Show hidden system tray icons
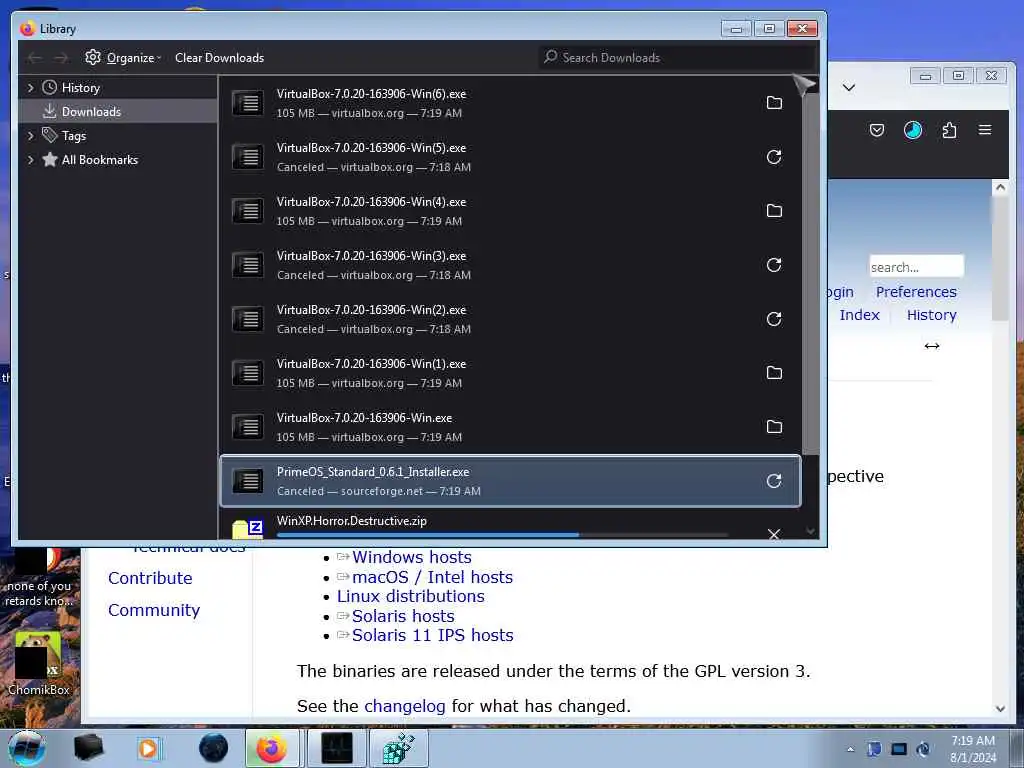 click(850, 749)
